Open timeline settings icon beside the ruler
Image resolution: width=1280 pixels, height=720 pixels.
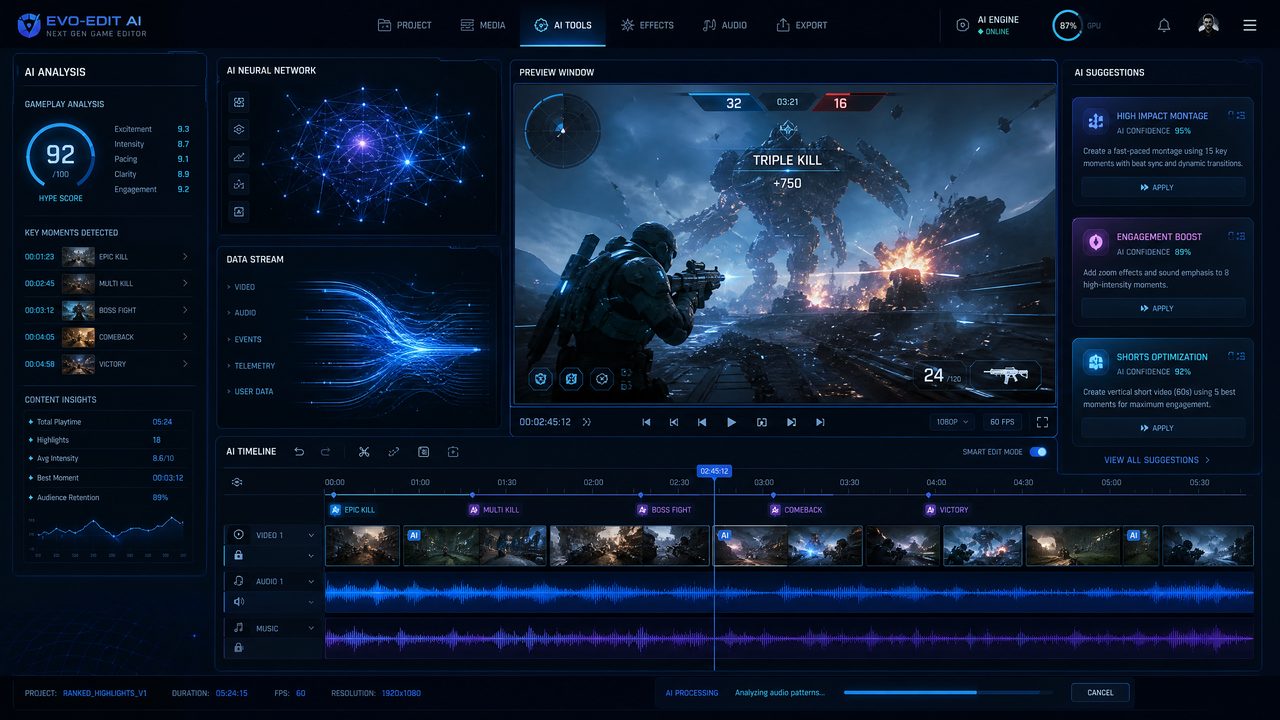(x=237, y=482)
